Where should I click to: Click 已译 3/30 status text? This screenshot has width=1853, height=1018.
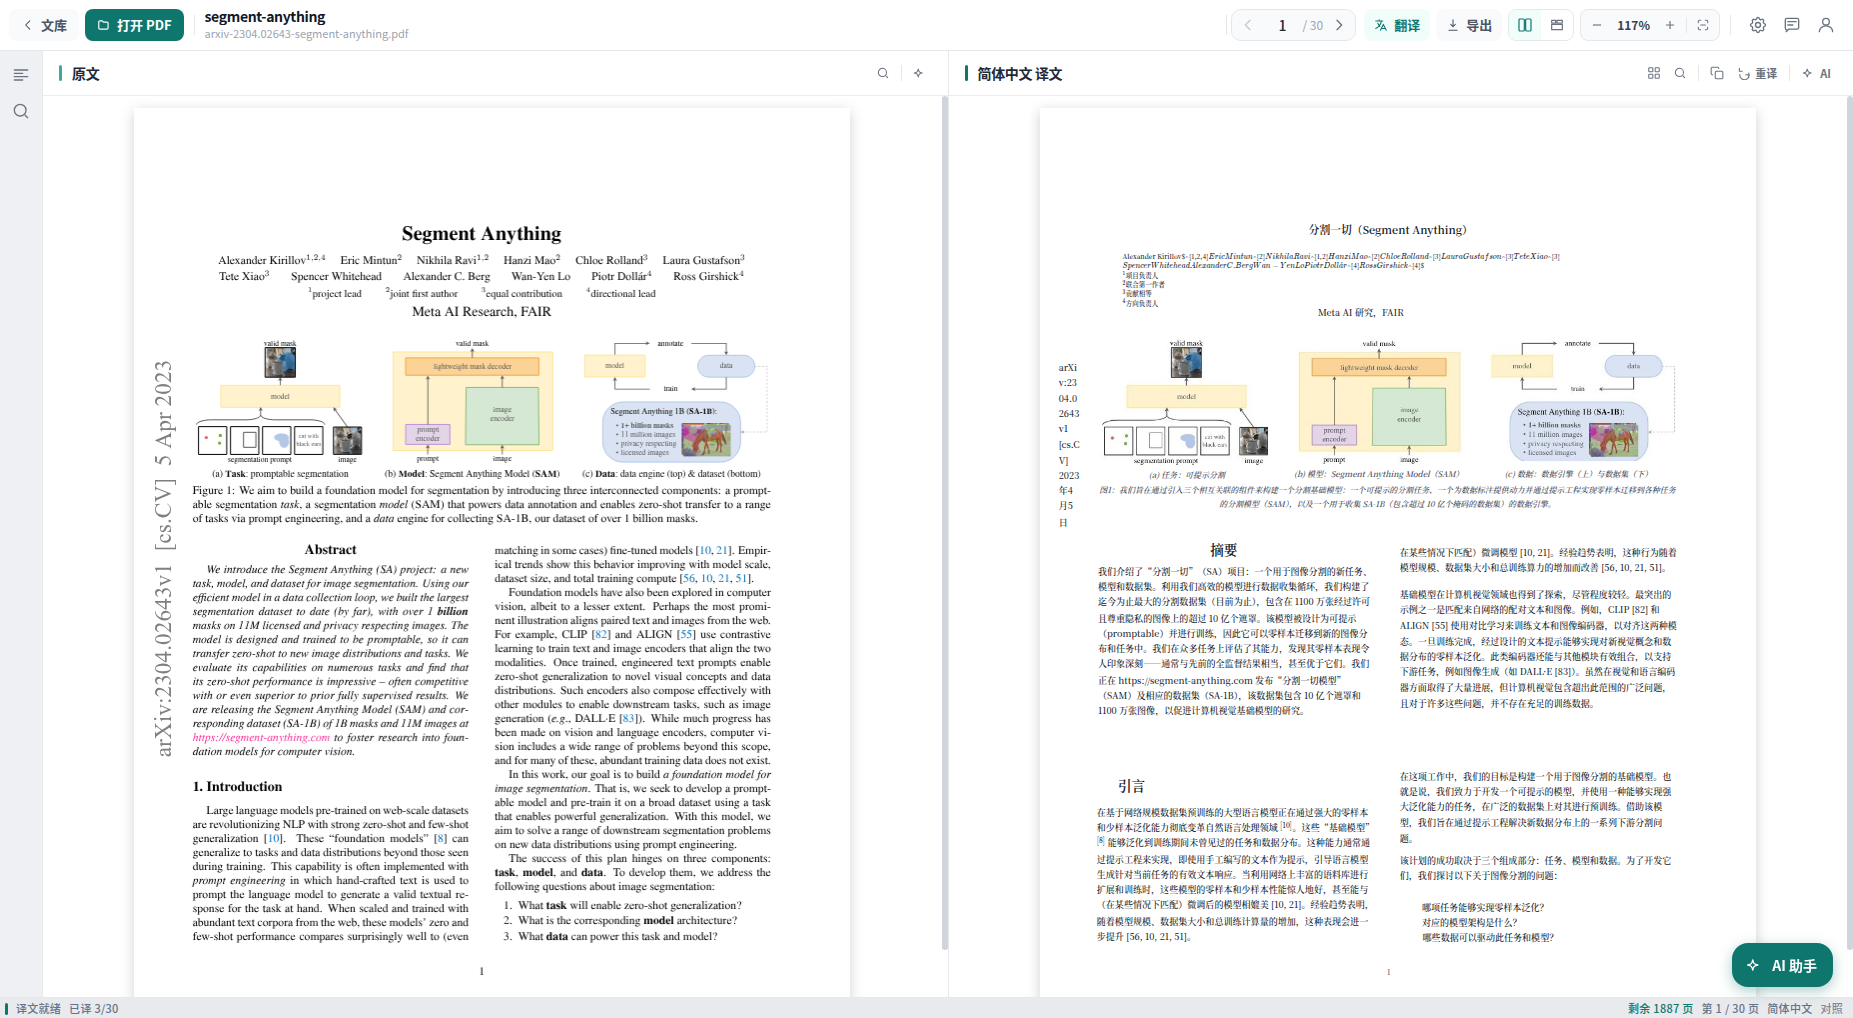click(94, 1008)
